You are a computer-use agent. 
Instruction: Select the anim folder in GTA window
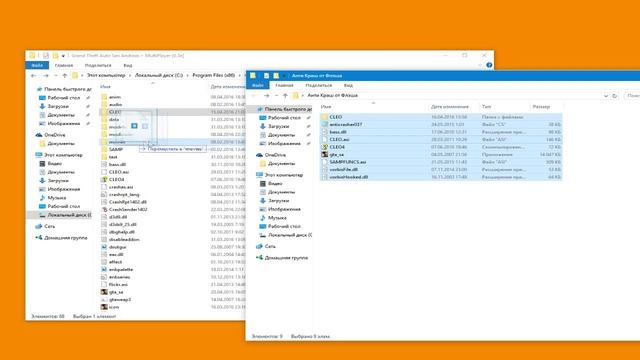point(115,97)
